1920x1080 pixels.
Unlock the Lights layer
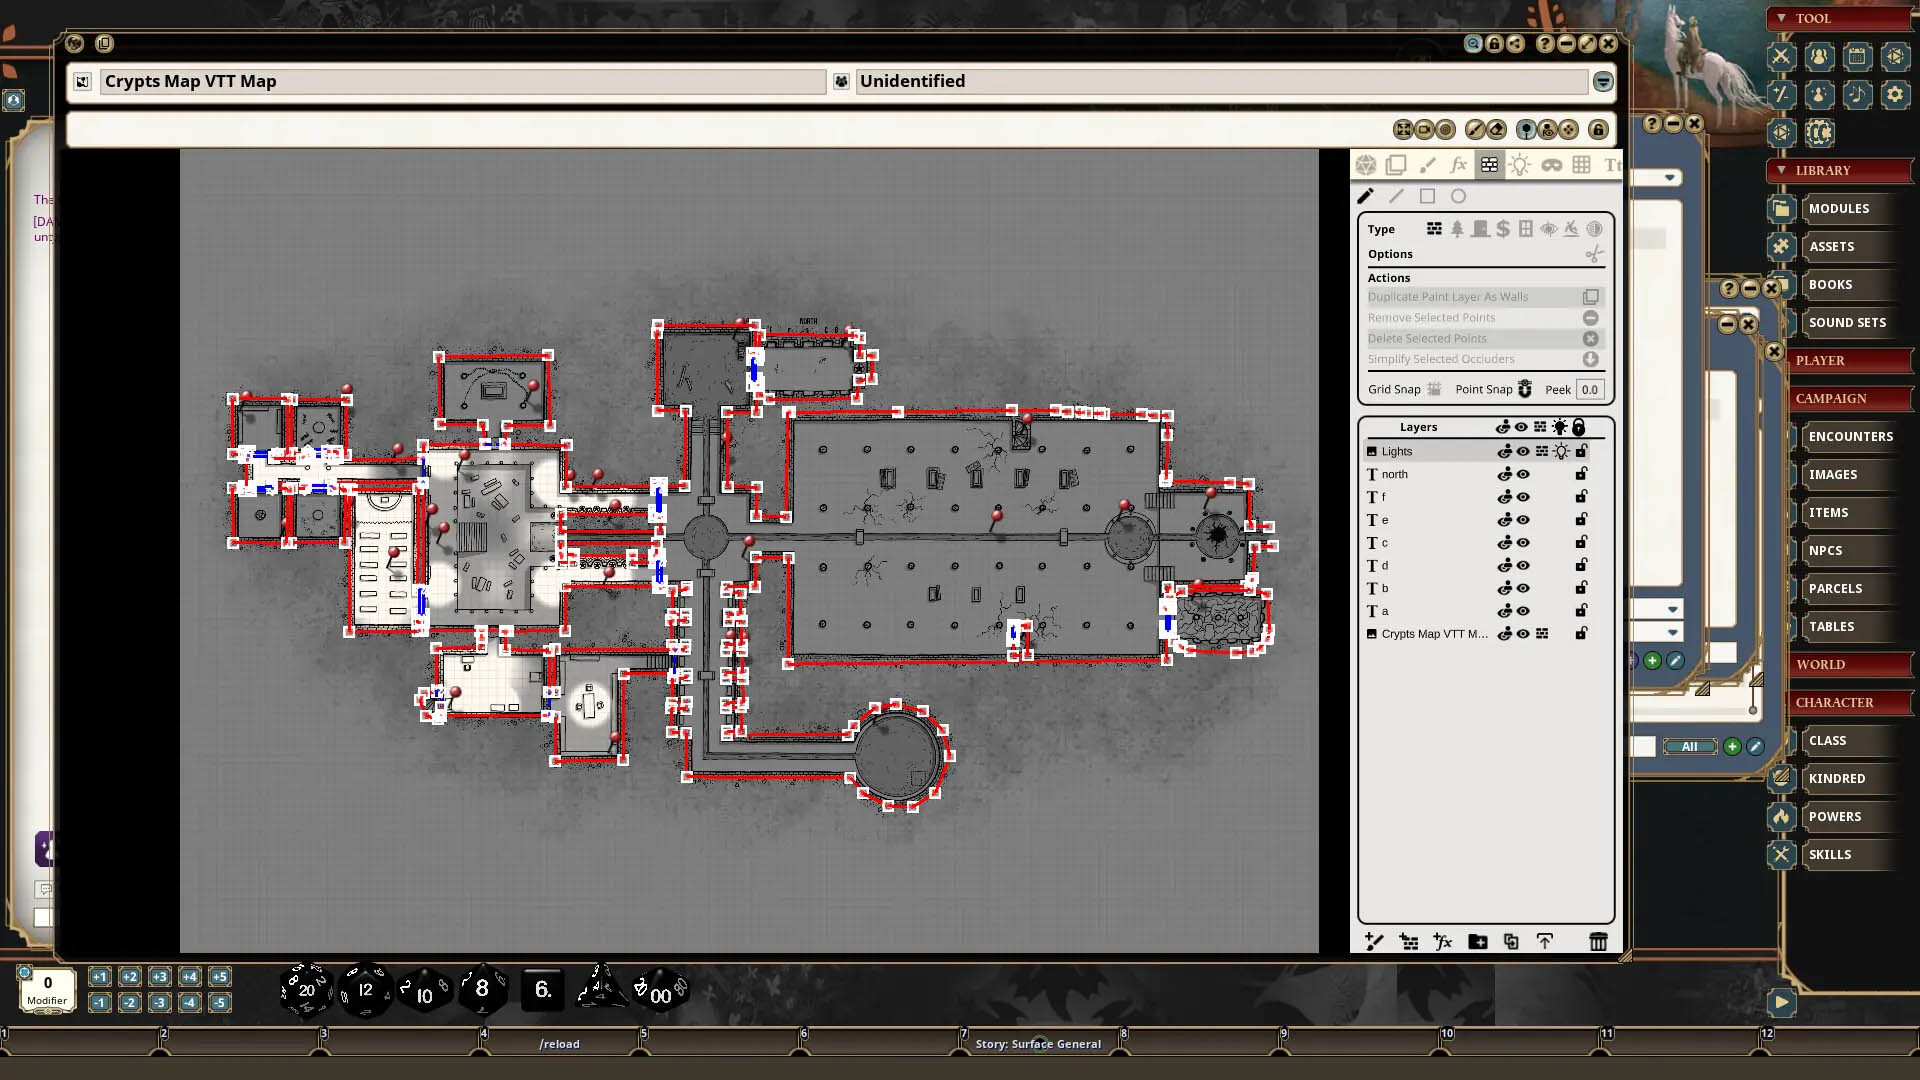tap(1580, 451)
